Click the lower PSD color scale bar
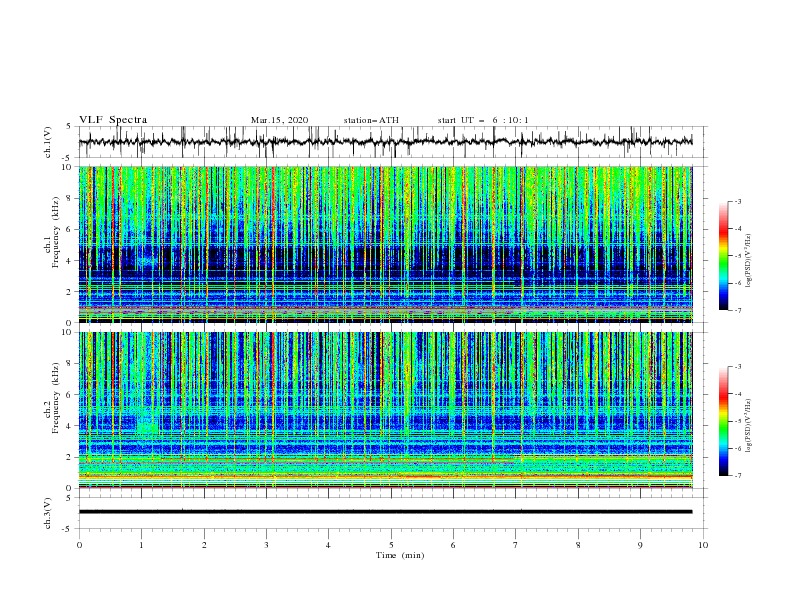 723,421
